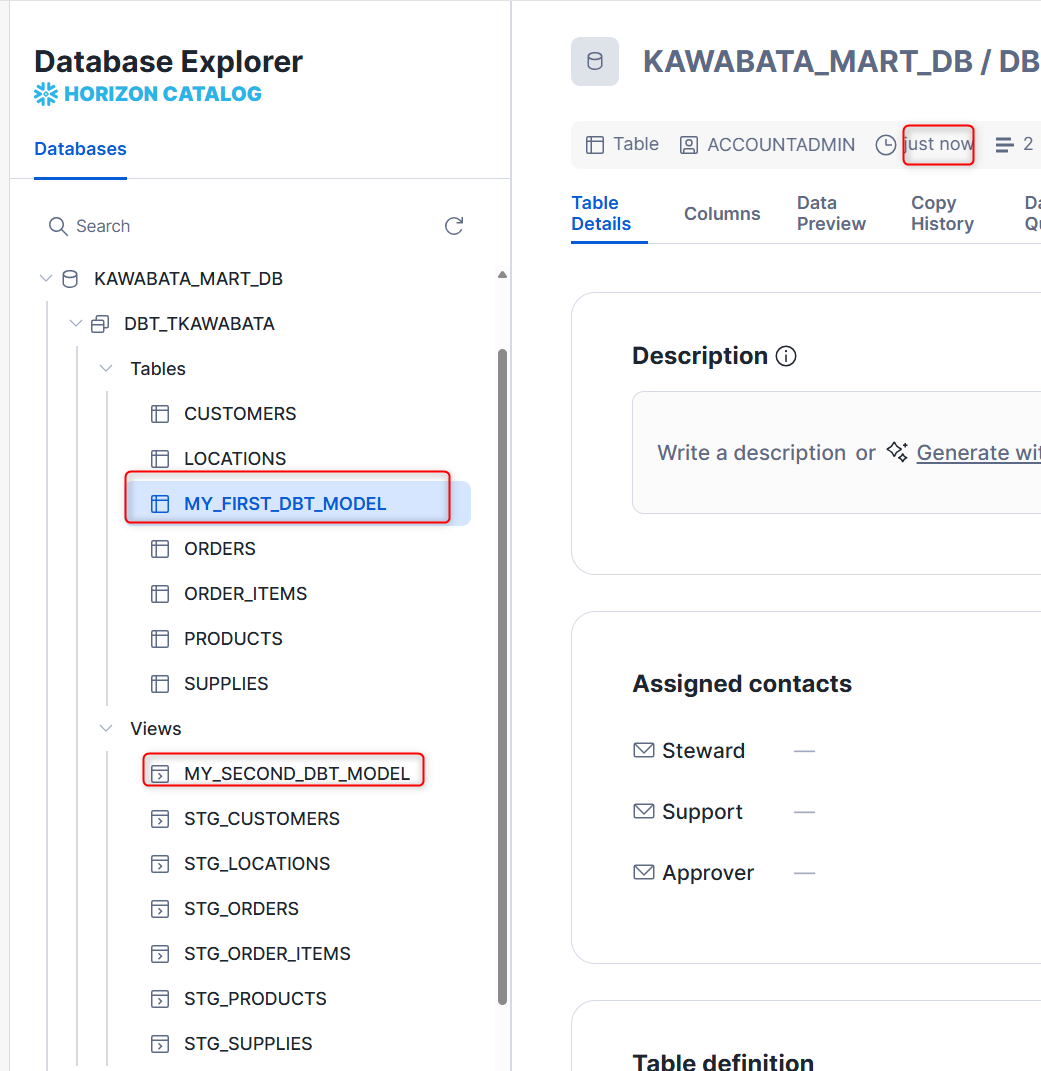This screenshot has width=1041, height=1071.
Task: Click the DBT_TKAWABATA schema icon
Action: point(100,324)
